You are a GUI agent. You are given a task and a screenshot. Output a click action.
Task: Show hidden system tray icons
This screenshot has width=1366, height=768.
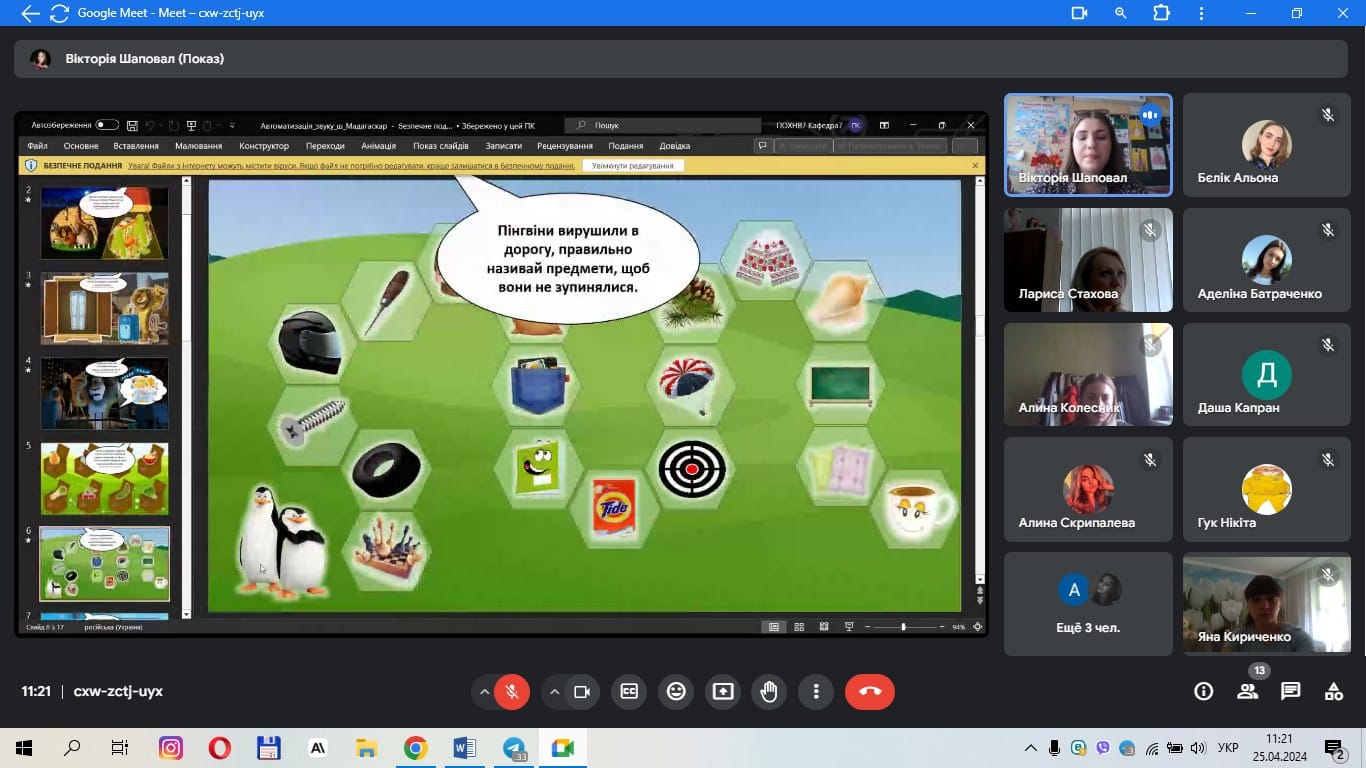point(1031,747)
